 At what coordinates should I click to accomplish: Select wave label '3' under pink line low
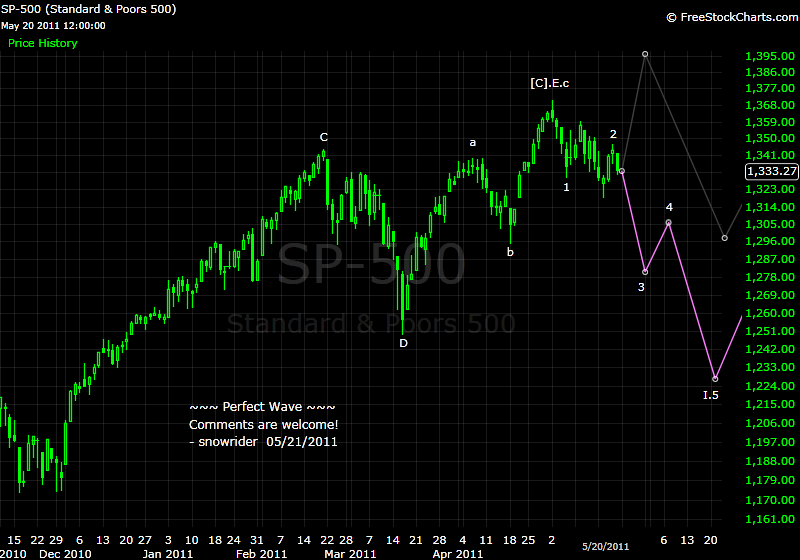click(641, 287)
